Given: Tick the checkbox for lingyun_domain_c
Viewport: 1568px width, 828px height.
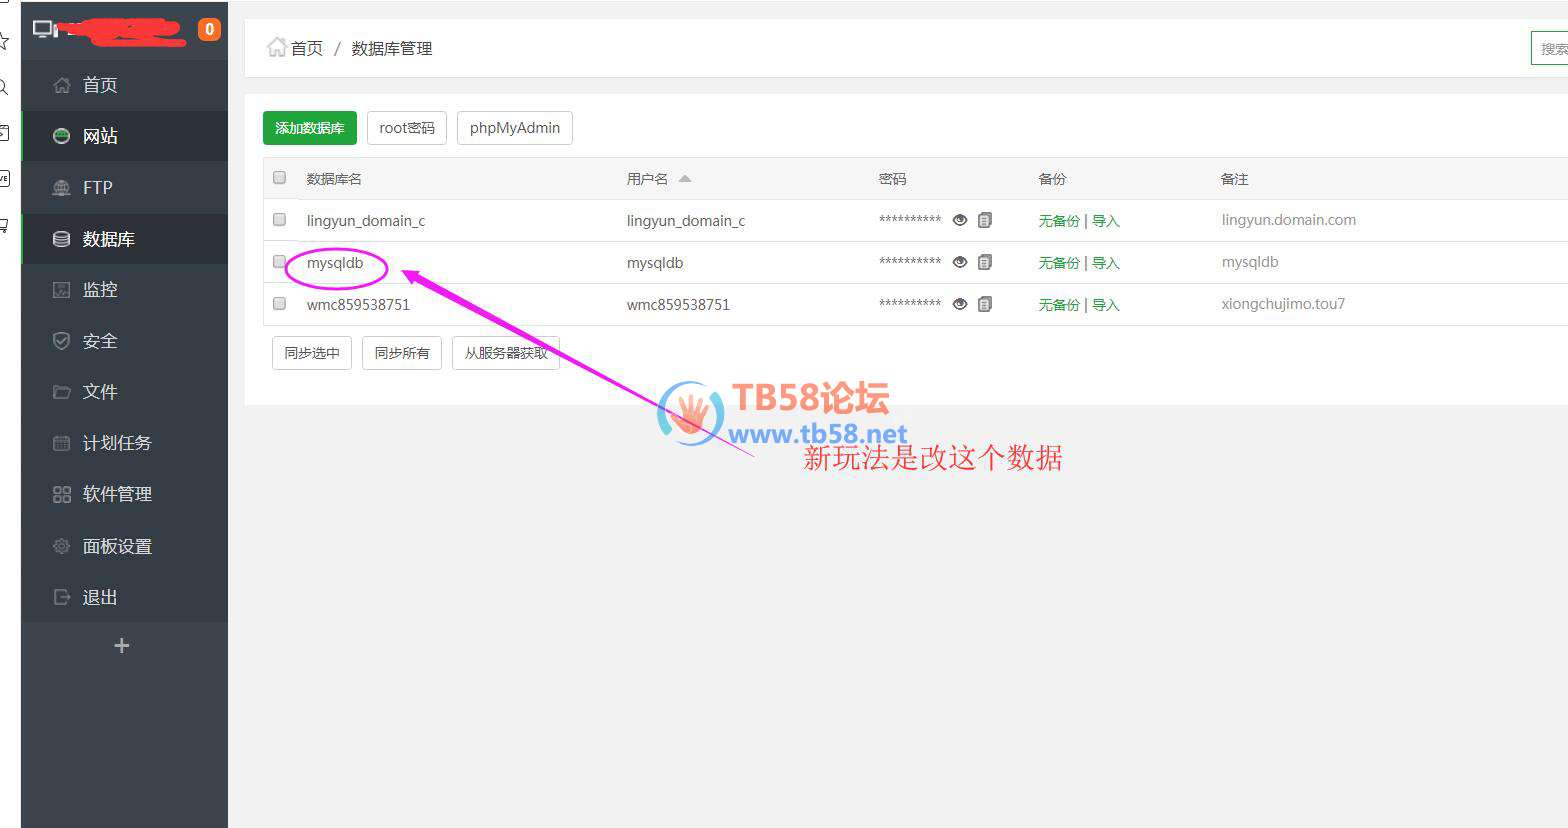Looking at the screenshot, I should [x=280, y=220].
